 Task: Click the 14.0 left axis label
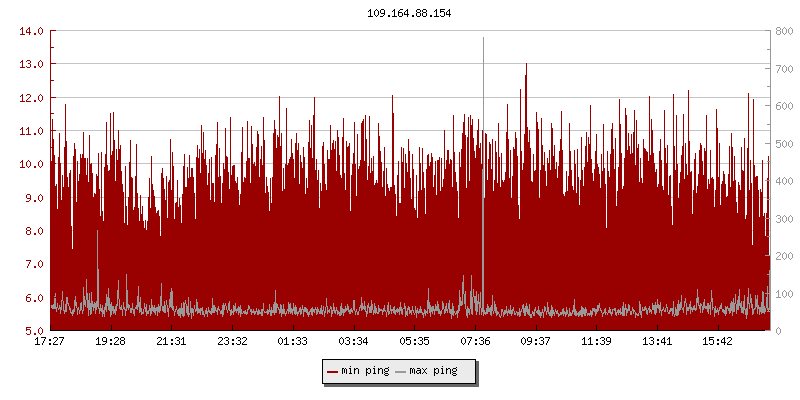[31, 31]
